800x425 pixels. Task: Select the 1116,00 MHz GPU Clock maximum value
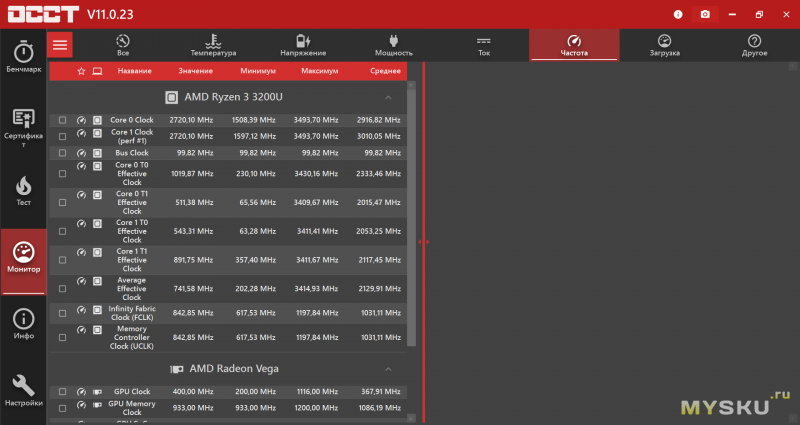[x=317, y=392]
